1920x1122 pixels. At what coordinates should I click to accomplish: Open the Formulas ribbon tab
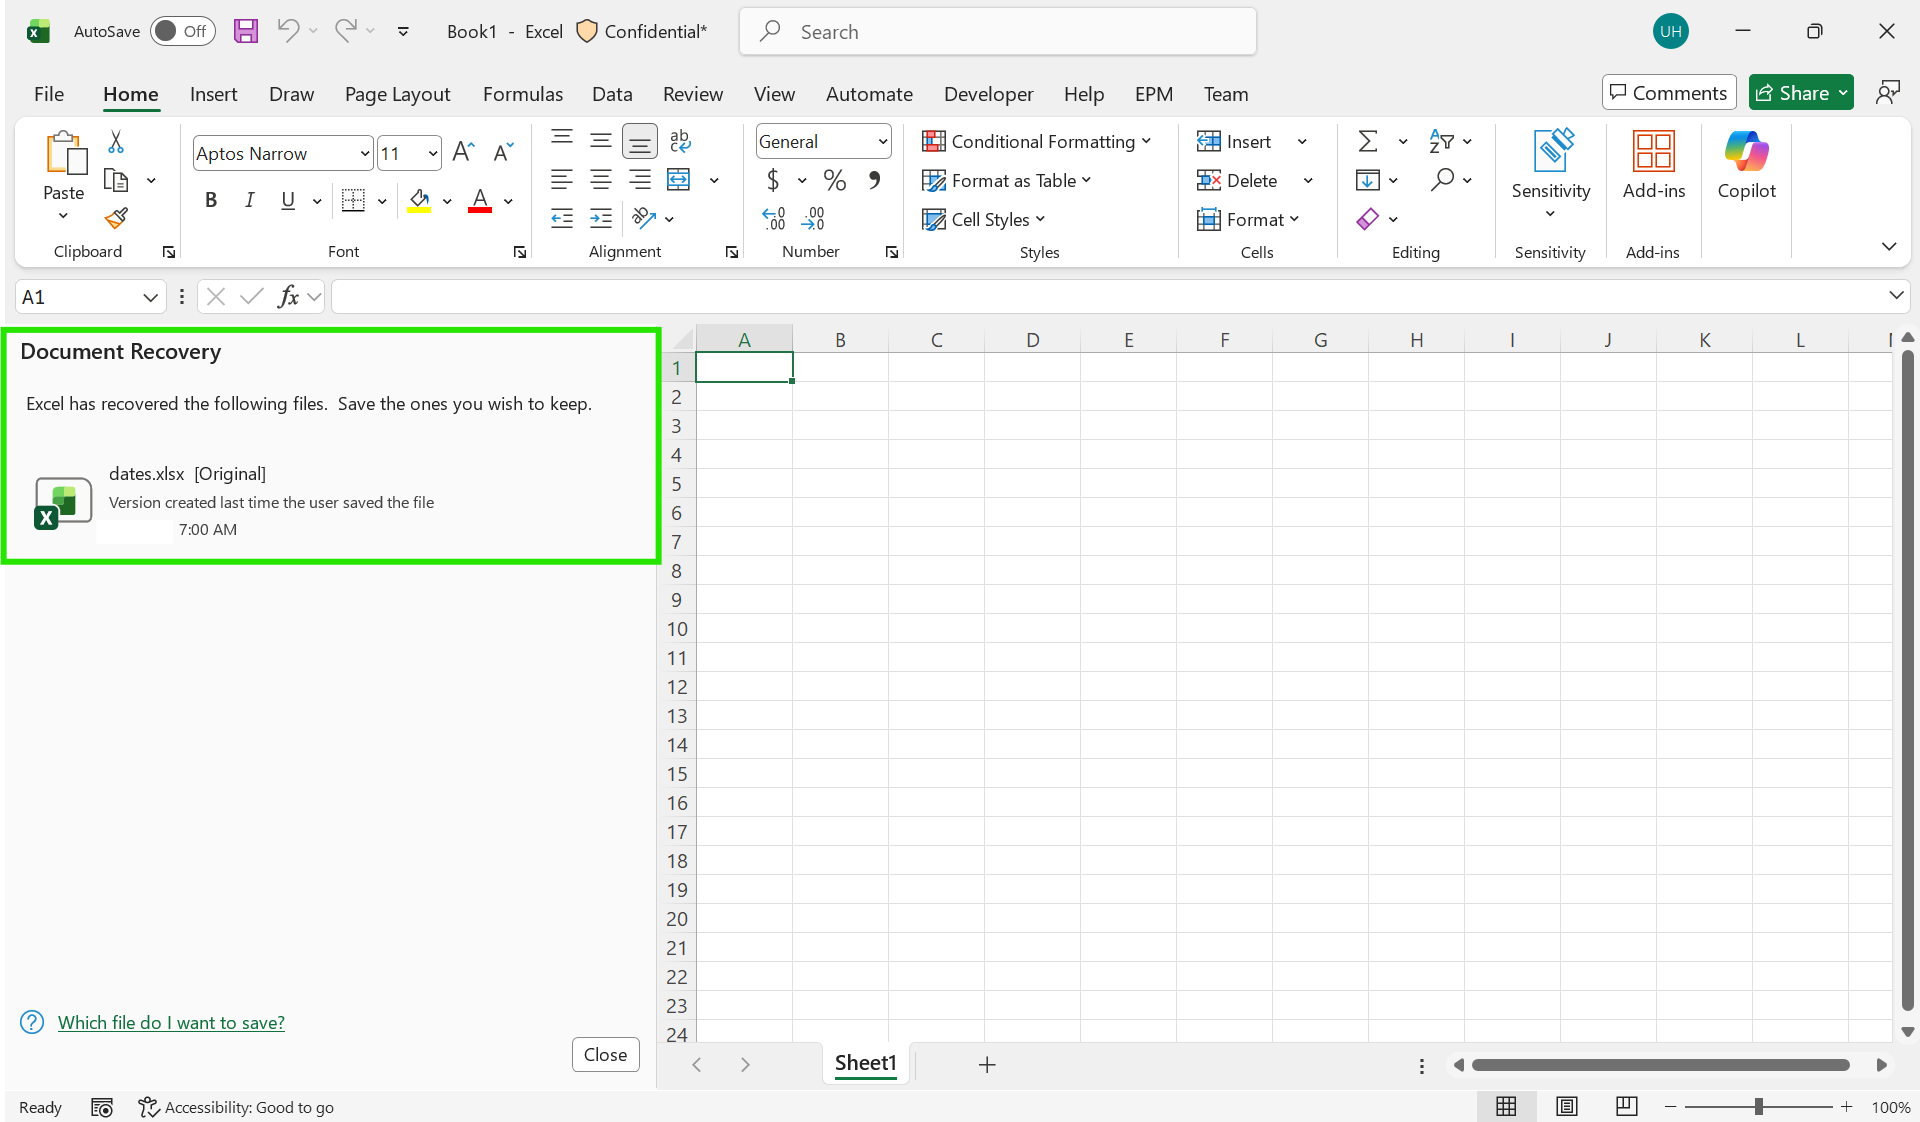point(522,93)
